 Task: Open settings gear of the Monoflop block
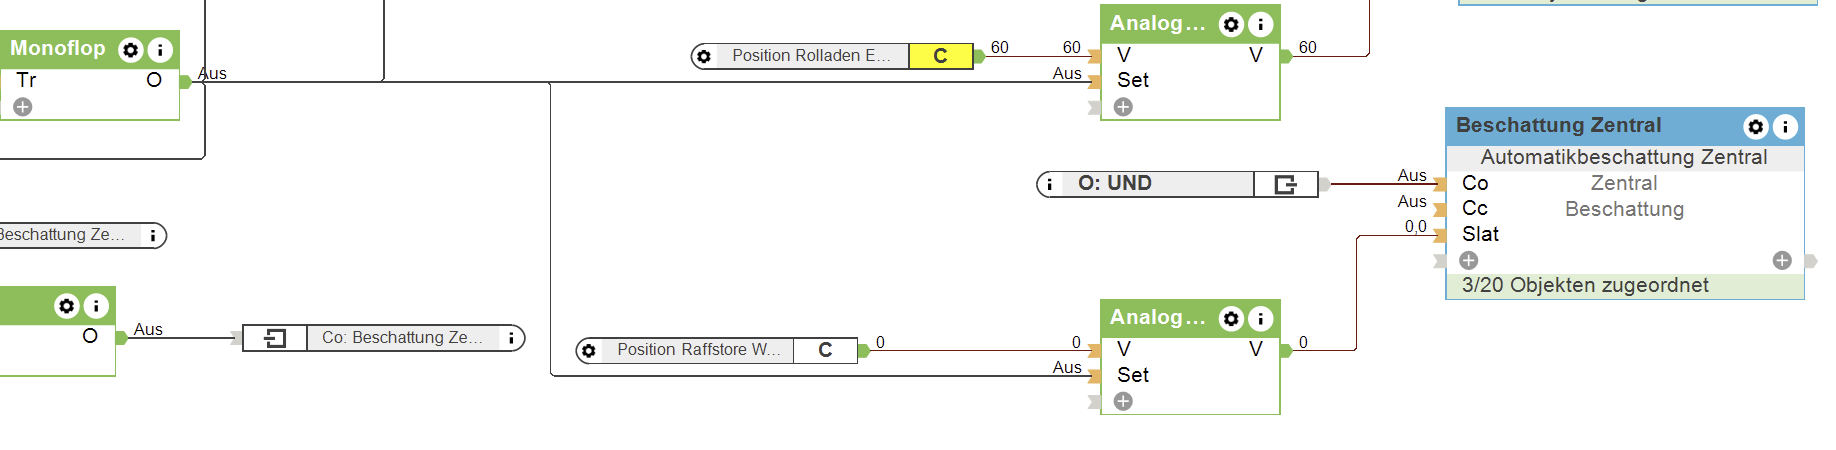130,50
